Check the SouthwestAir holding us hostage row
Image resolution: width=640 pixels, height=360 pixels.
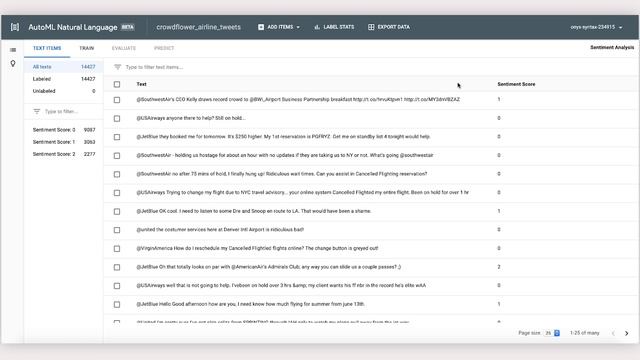click(117, 156)
